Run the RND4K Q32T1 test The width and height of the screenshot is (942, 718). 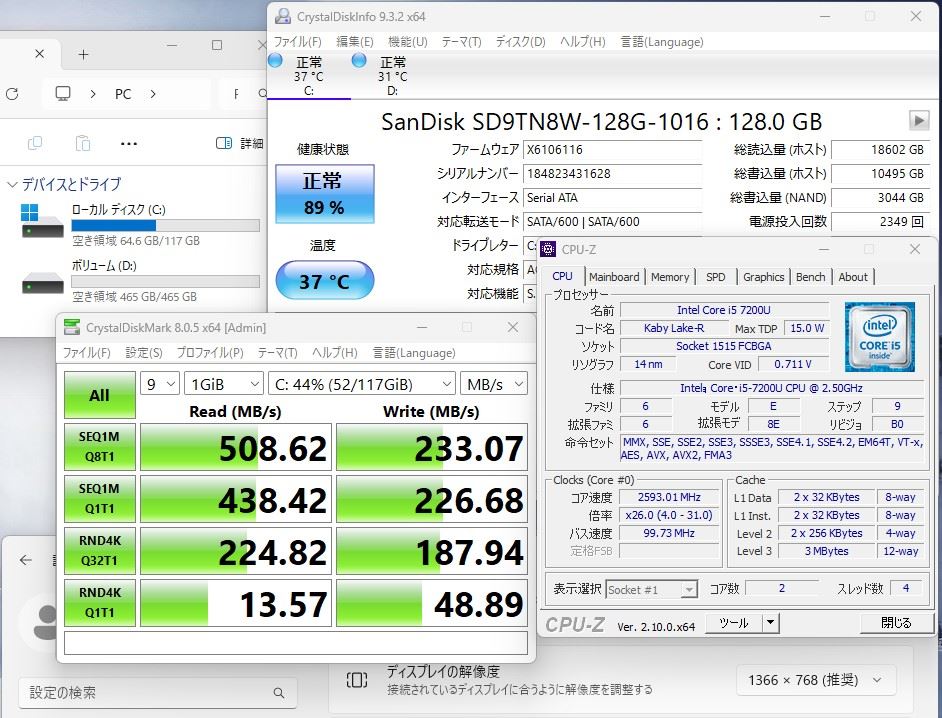100,550
